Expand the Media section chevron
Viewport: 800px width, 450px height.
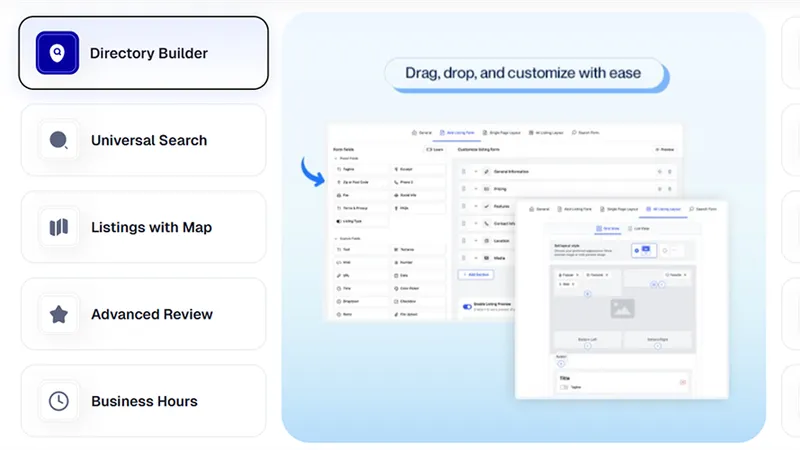pyautogui.click(x=476, y=258)
